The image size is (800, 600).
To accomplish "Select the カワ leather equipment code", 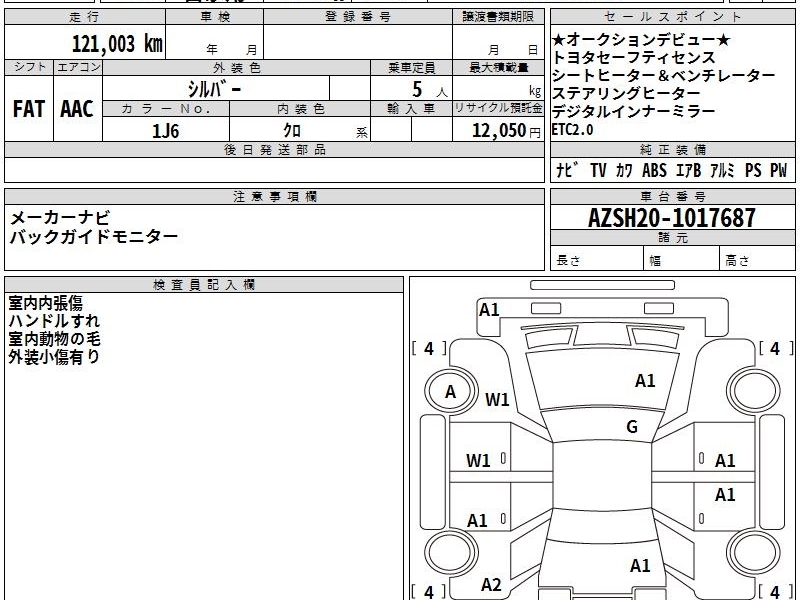I will 624,170.
